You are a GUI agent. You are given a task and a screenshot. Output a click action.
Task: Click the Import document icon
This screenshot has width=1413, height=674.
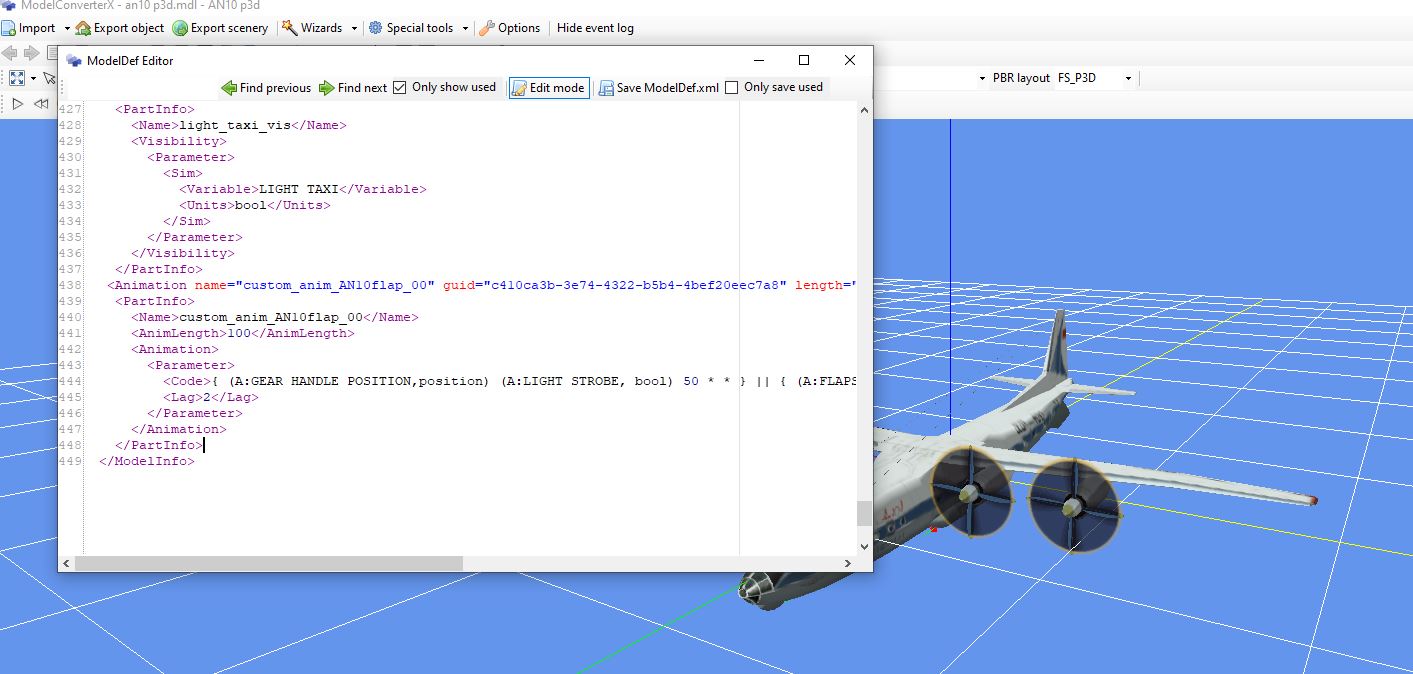[8, 28]
